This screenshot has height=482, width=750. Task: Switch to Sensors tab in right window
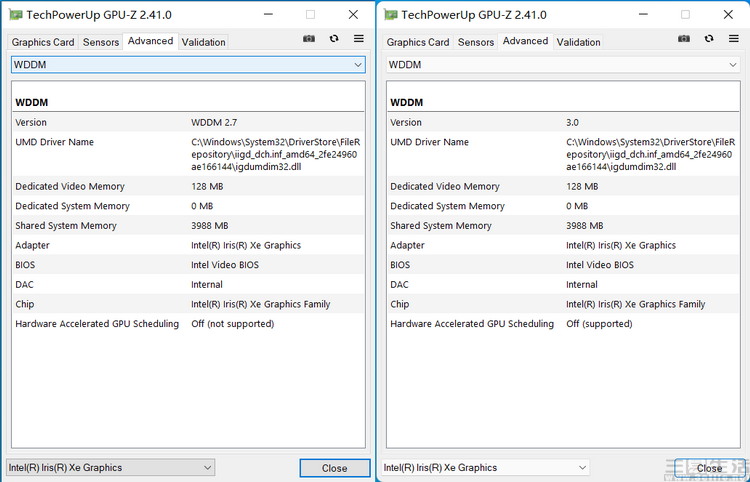476,42
